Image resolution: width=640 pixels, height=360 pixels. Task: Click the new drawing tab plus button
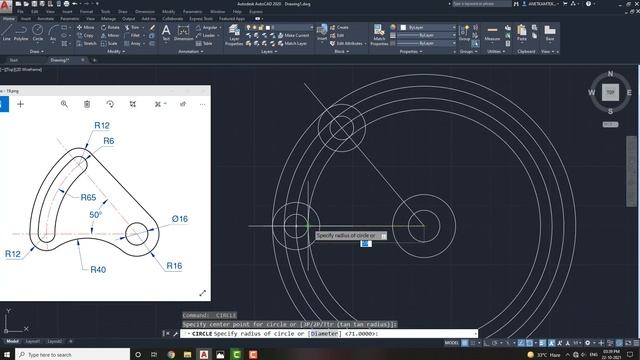(x=94, y=60)
